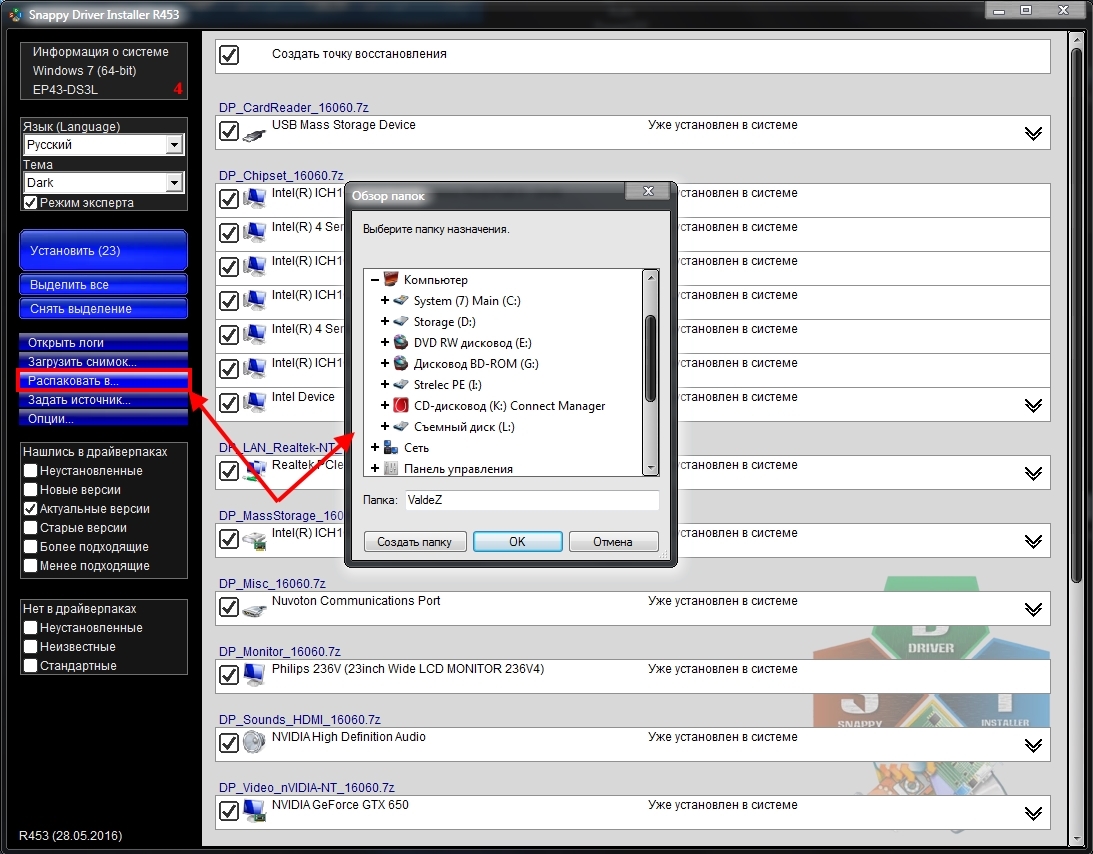Expand the Сеть tree node
This screenshot has height=854, width=1093.
pyautogui.click(x=375, y=448)
